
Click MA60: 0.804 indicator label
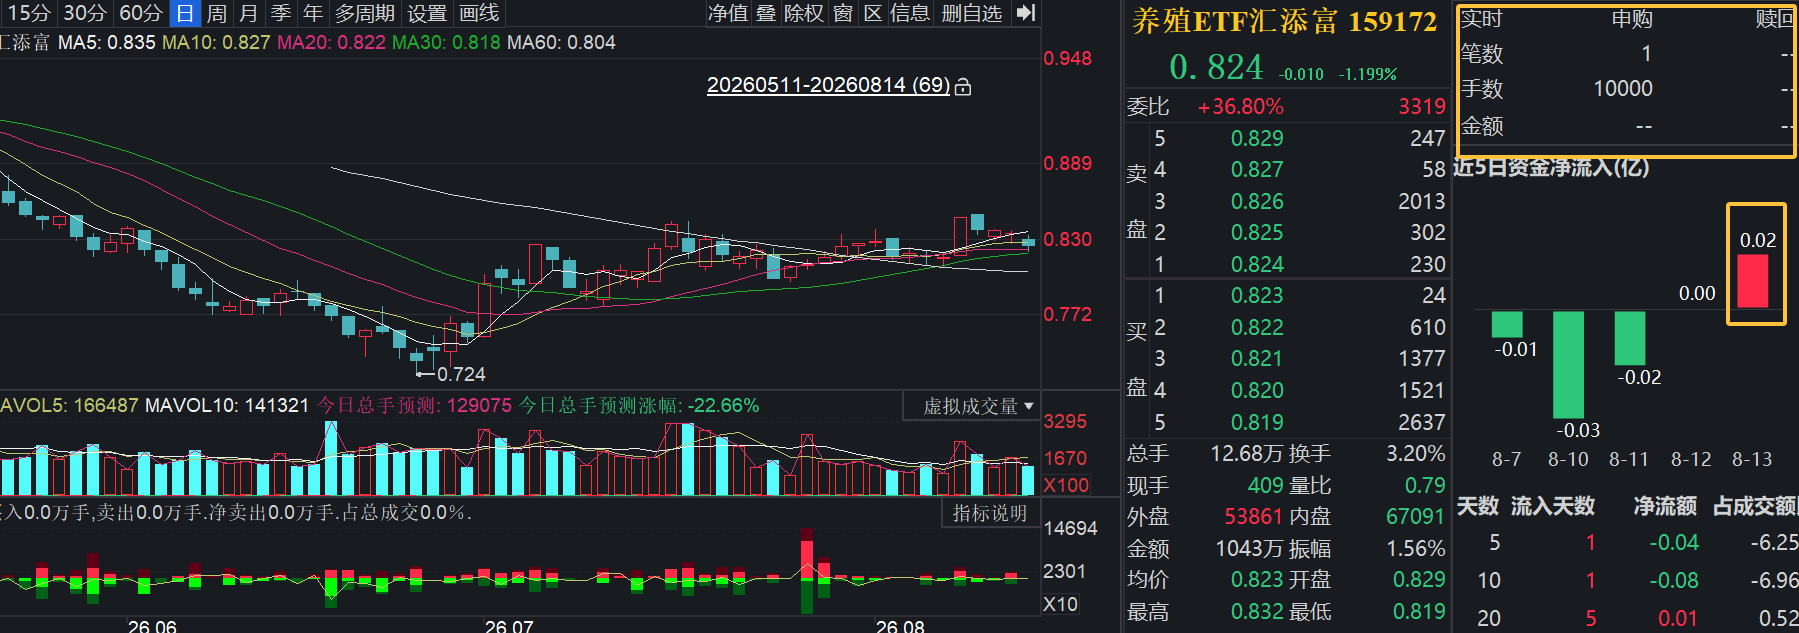[561, 42]
